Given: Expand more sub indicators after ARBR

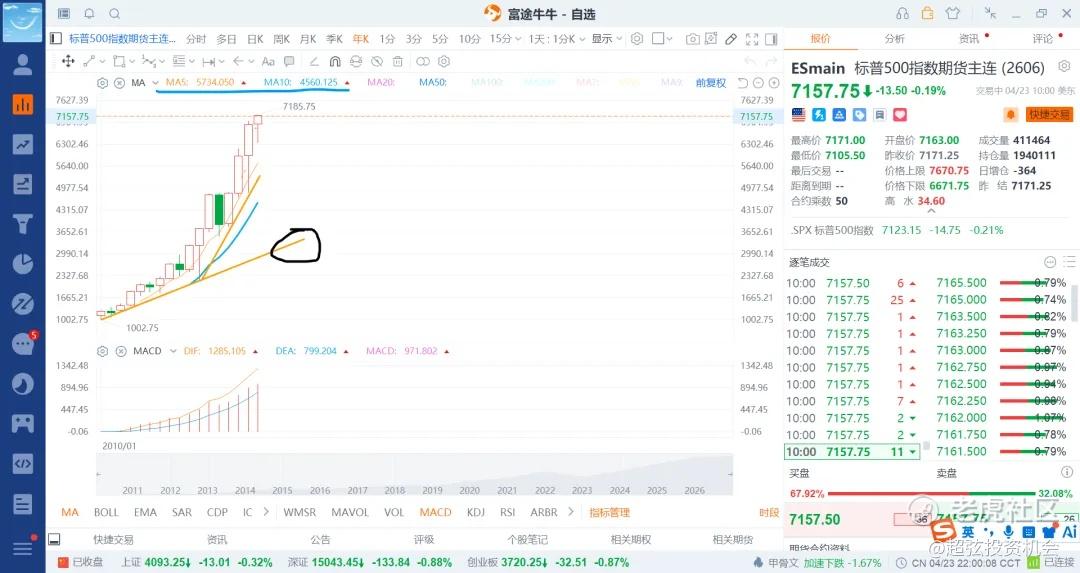Looking at the screenshot, I should click(x=571, y=512).
